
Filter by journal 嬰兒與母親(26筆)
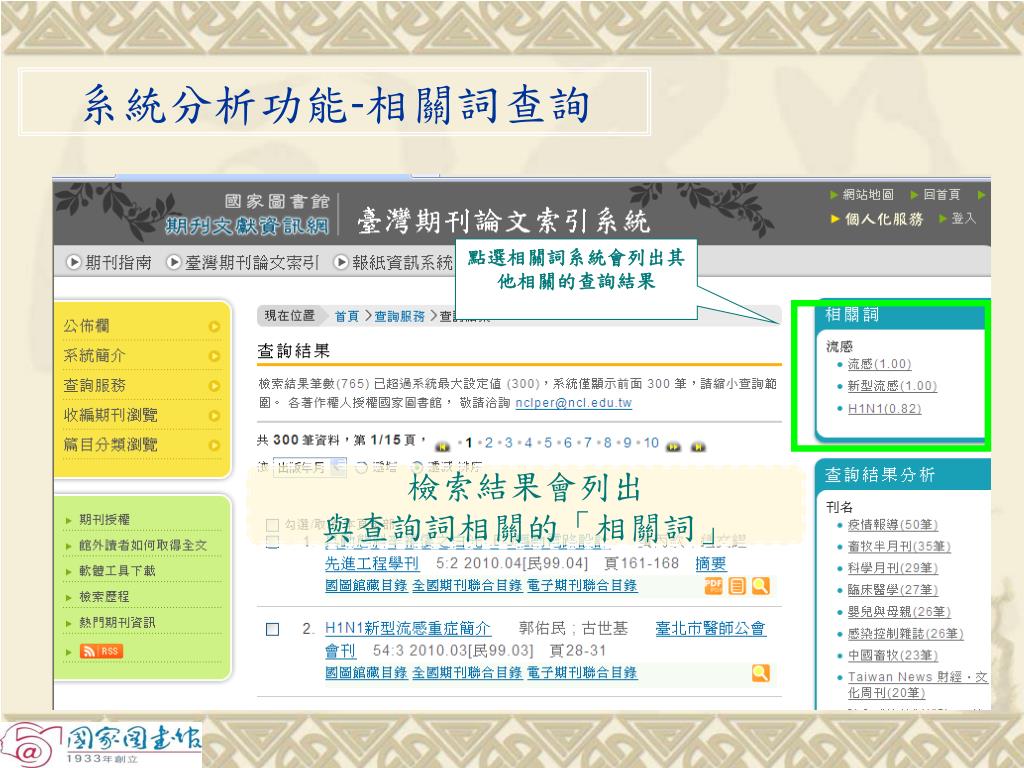899,612
